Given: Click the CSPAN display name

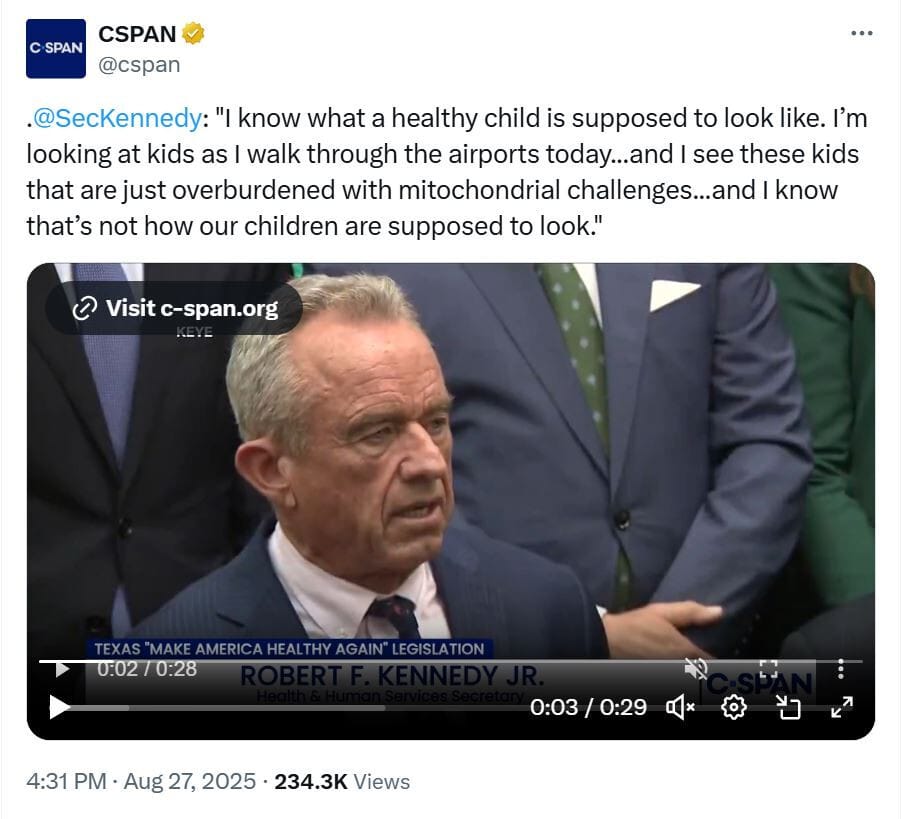Looking at the screenshot, I should pos(137,34).
